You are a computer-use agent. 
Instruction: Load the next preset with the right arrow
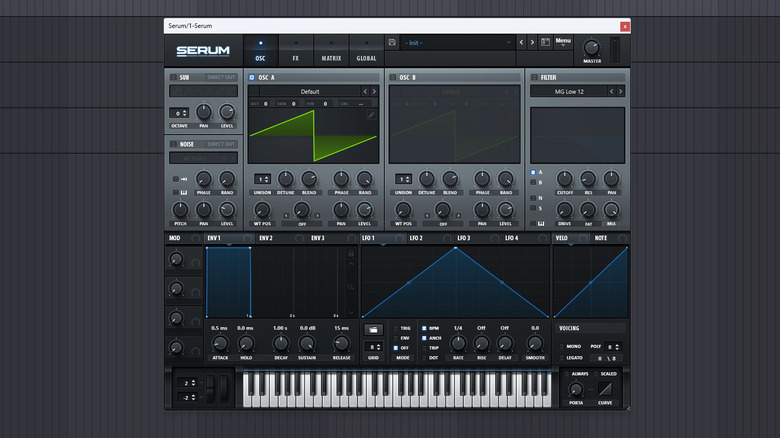[533, 43]
